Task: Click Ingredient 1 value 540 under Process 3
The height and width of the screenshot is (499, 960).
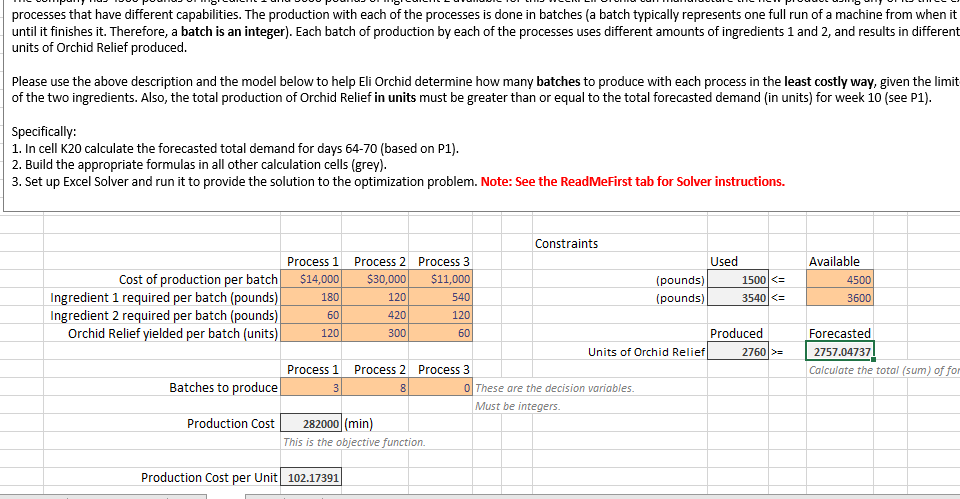Action: [x=440, y=298]
